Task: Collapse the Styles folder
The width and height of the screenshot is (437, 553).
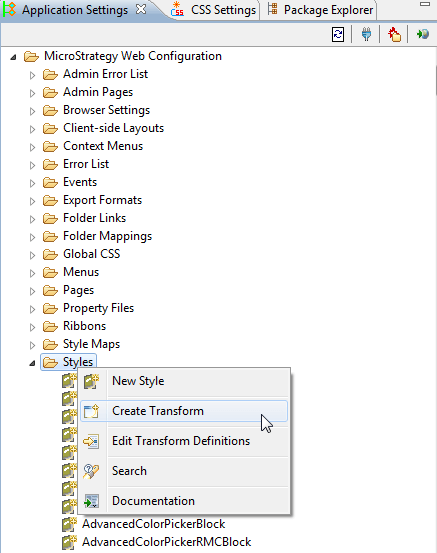Action: coord(32,363)
